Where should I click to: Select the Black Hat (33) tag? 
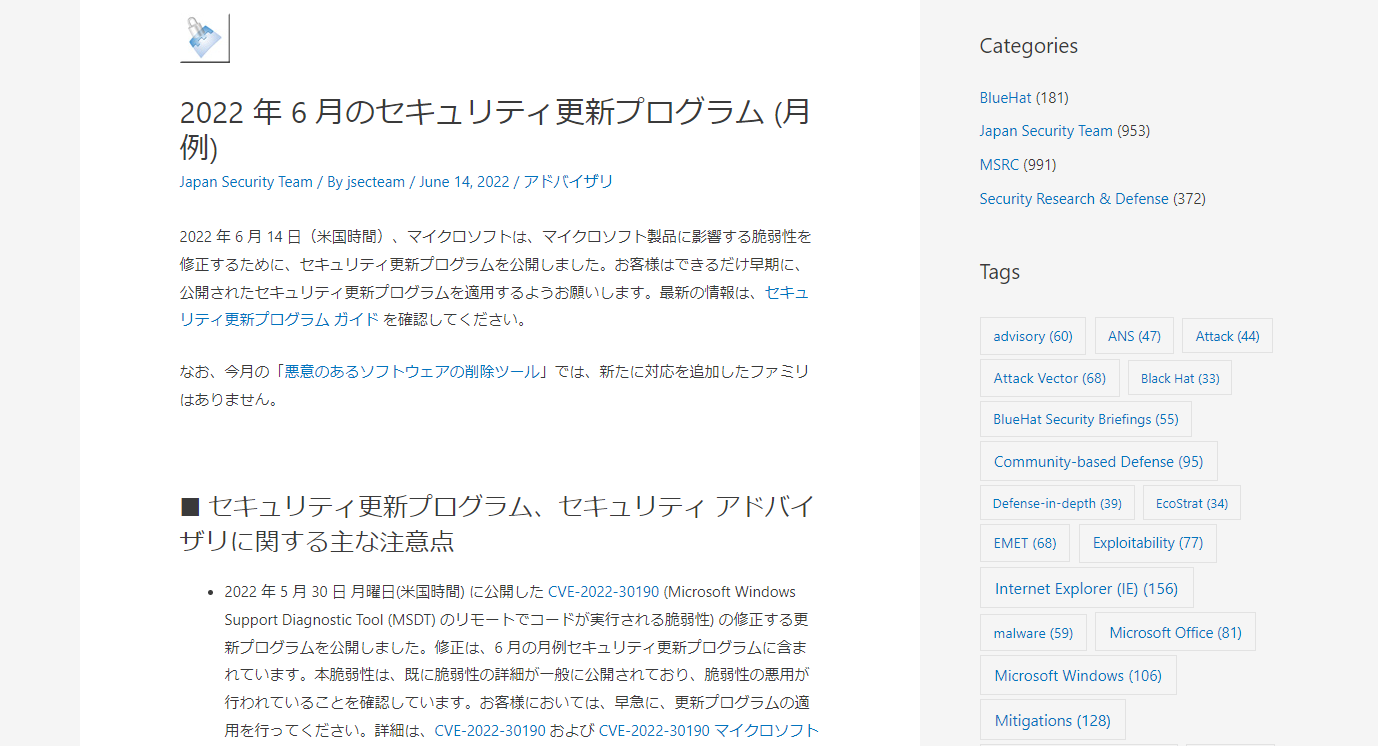pyautogui.click(x=1180, y=378)
